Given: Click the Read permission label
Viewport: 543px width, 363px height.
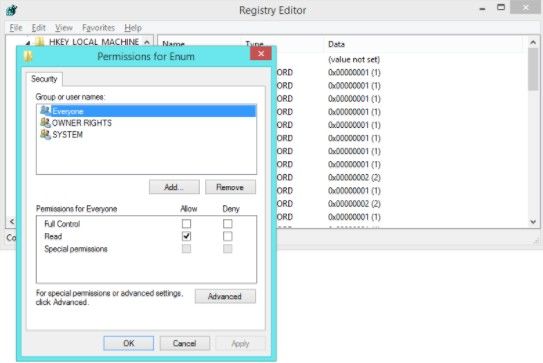Looking at the screenshot, I should 53,236.
